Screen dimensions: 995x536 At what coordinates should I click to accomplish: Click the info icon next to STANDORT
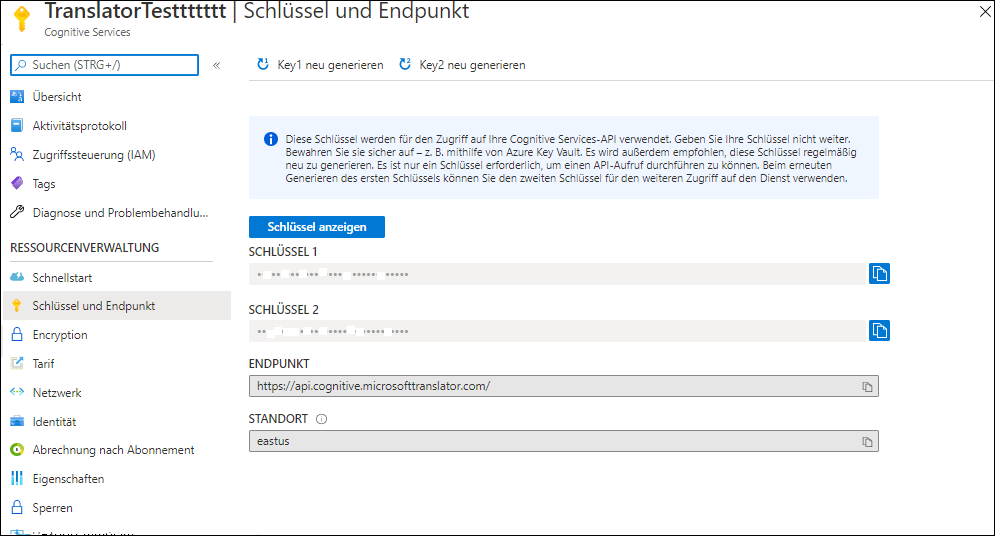[x=322, y=419]
